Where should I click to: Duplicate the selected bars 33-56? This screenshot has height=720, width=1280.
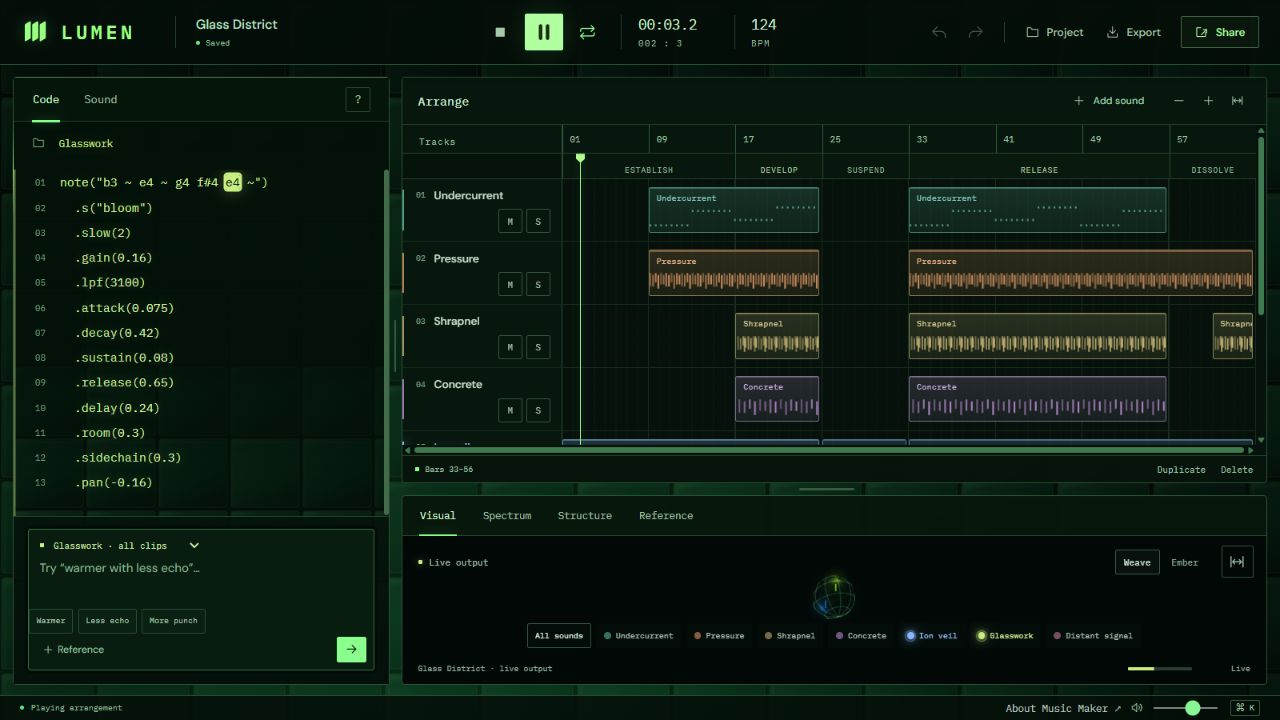[1181, 470]
